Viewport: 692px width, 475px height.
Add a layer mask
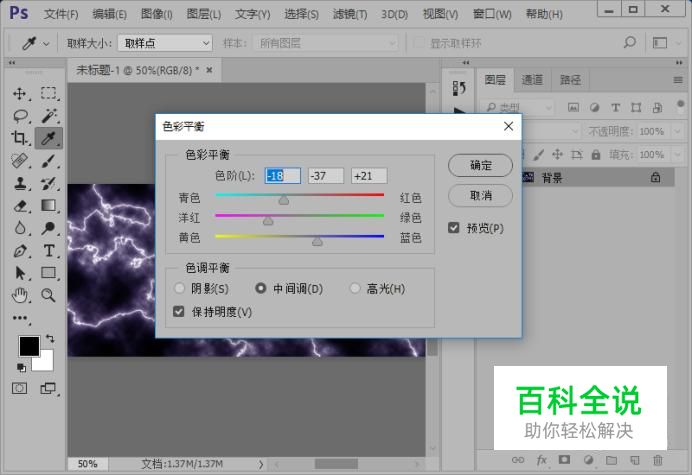(x=564, y=460)
